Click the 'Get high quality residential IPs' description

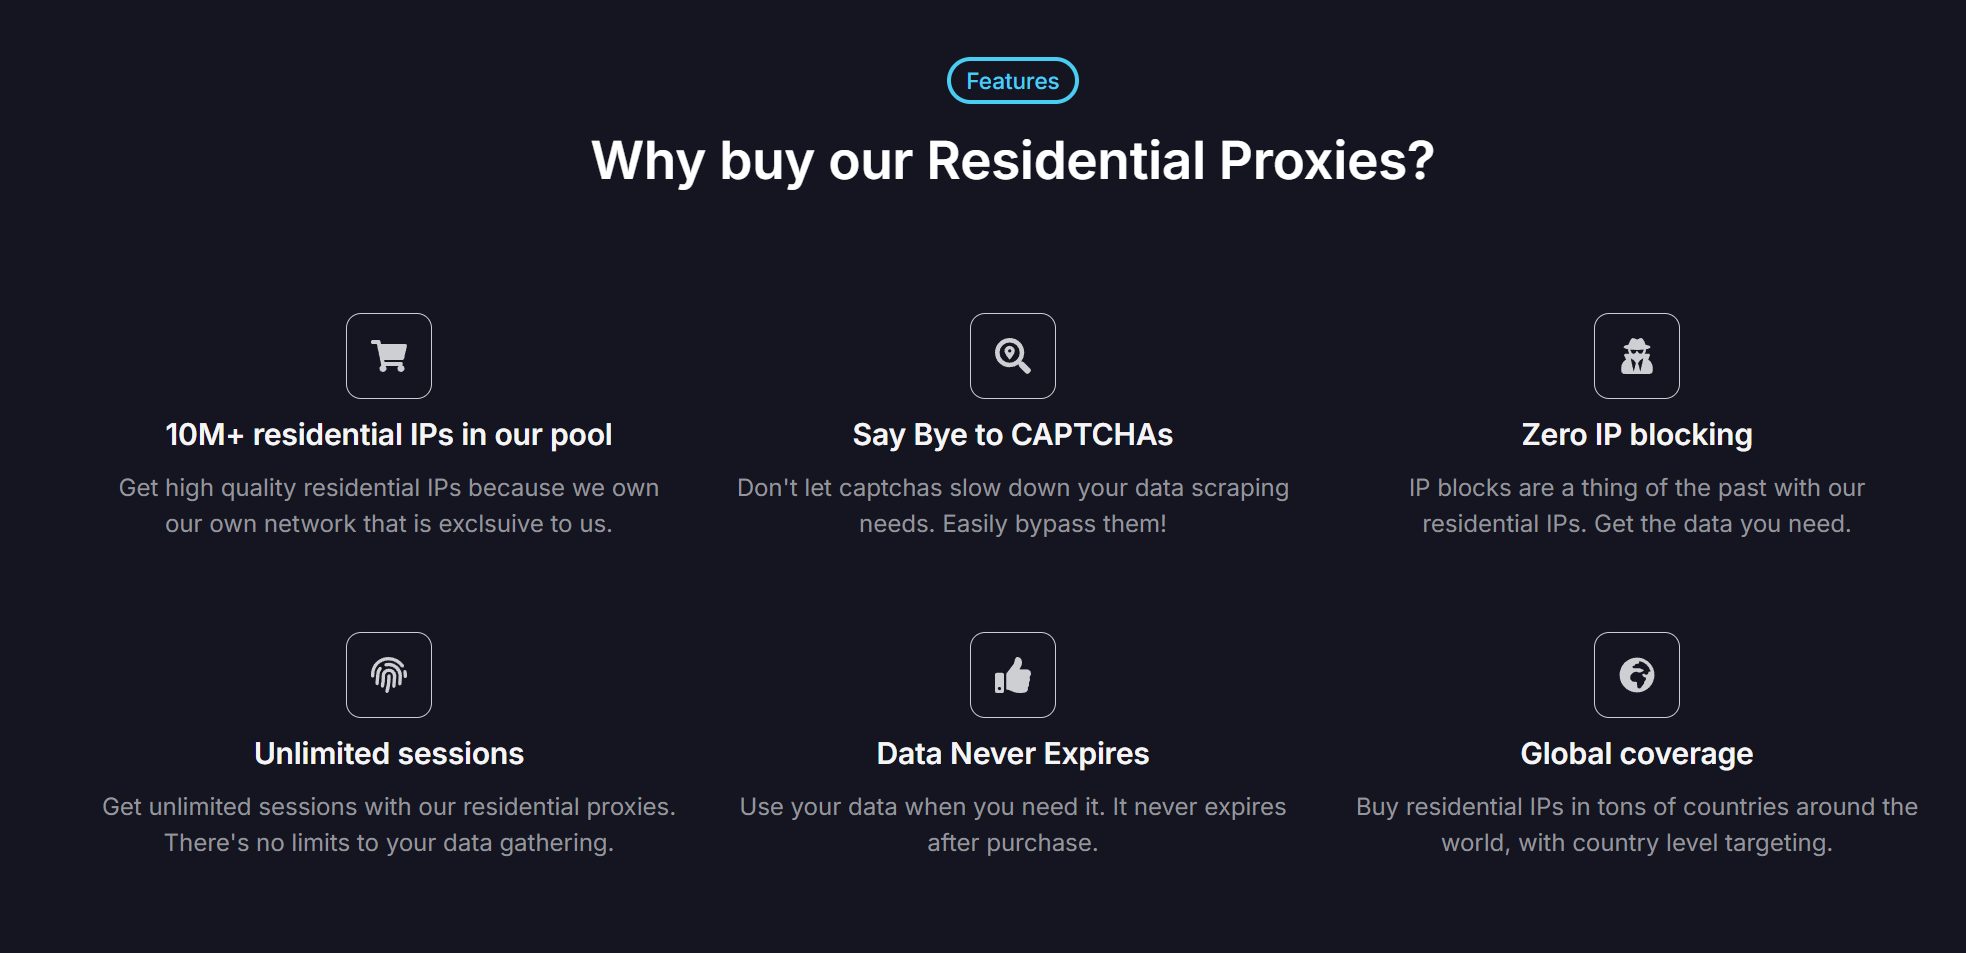coord(389,506)
